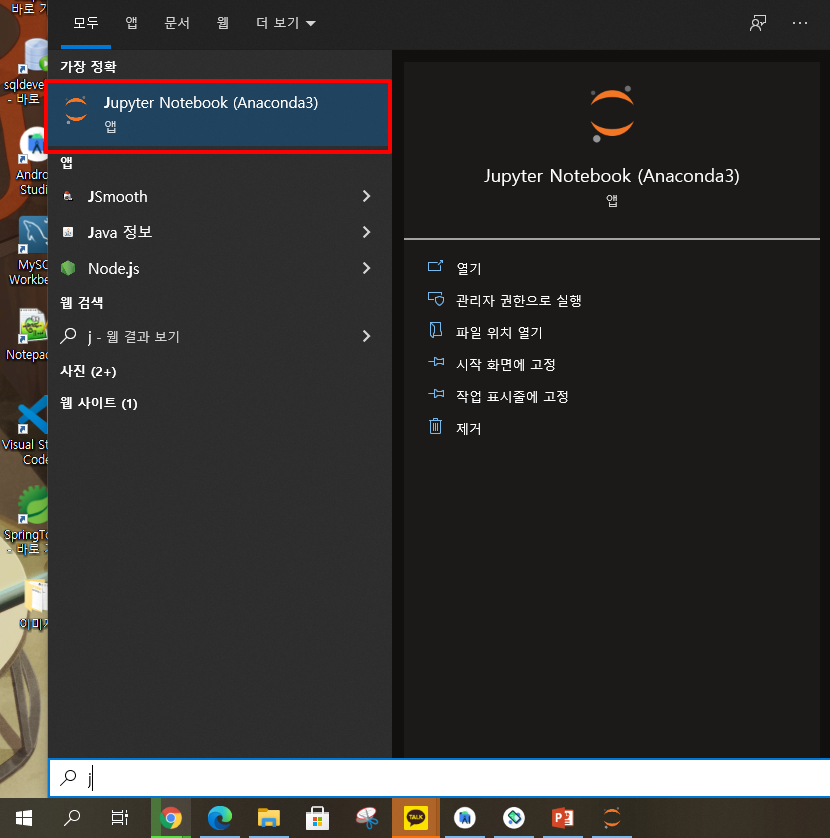Expand the 사진 (2+) results group

(88, 371)
